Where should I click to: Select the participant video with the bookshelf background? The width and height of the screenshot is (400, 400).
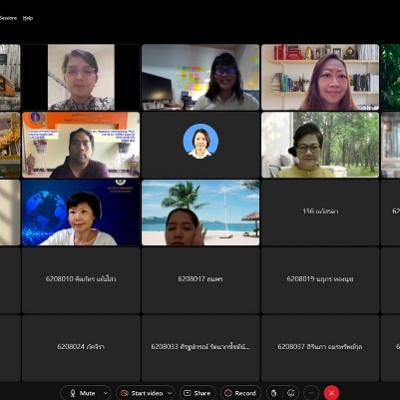click(320, 77)
